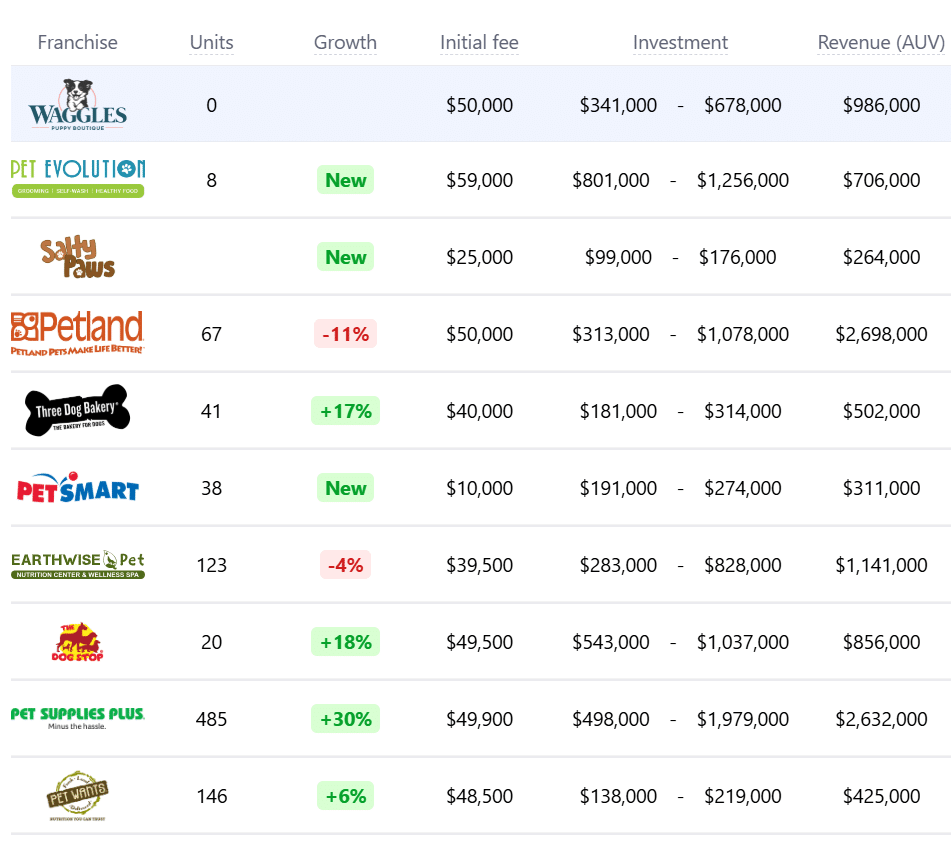The height and width of the screenshot is (841, 951).
Task: Open the PetSmart logo
Action: [x=78, y=488]
